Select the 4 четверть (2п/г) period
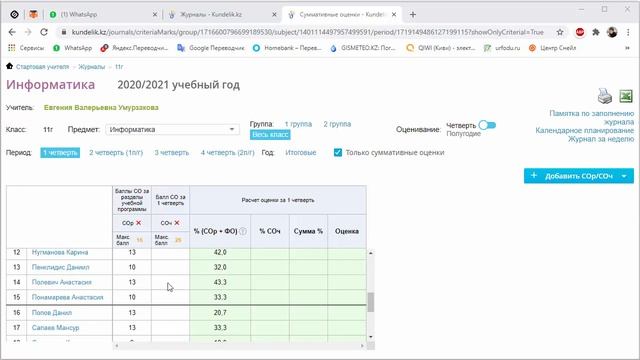640x360 pixels. pos(227,152)
